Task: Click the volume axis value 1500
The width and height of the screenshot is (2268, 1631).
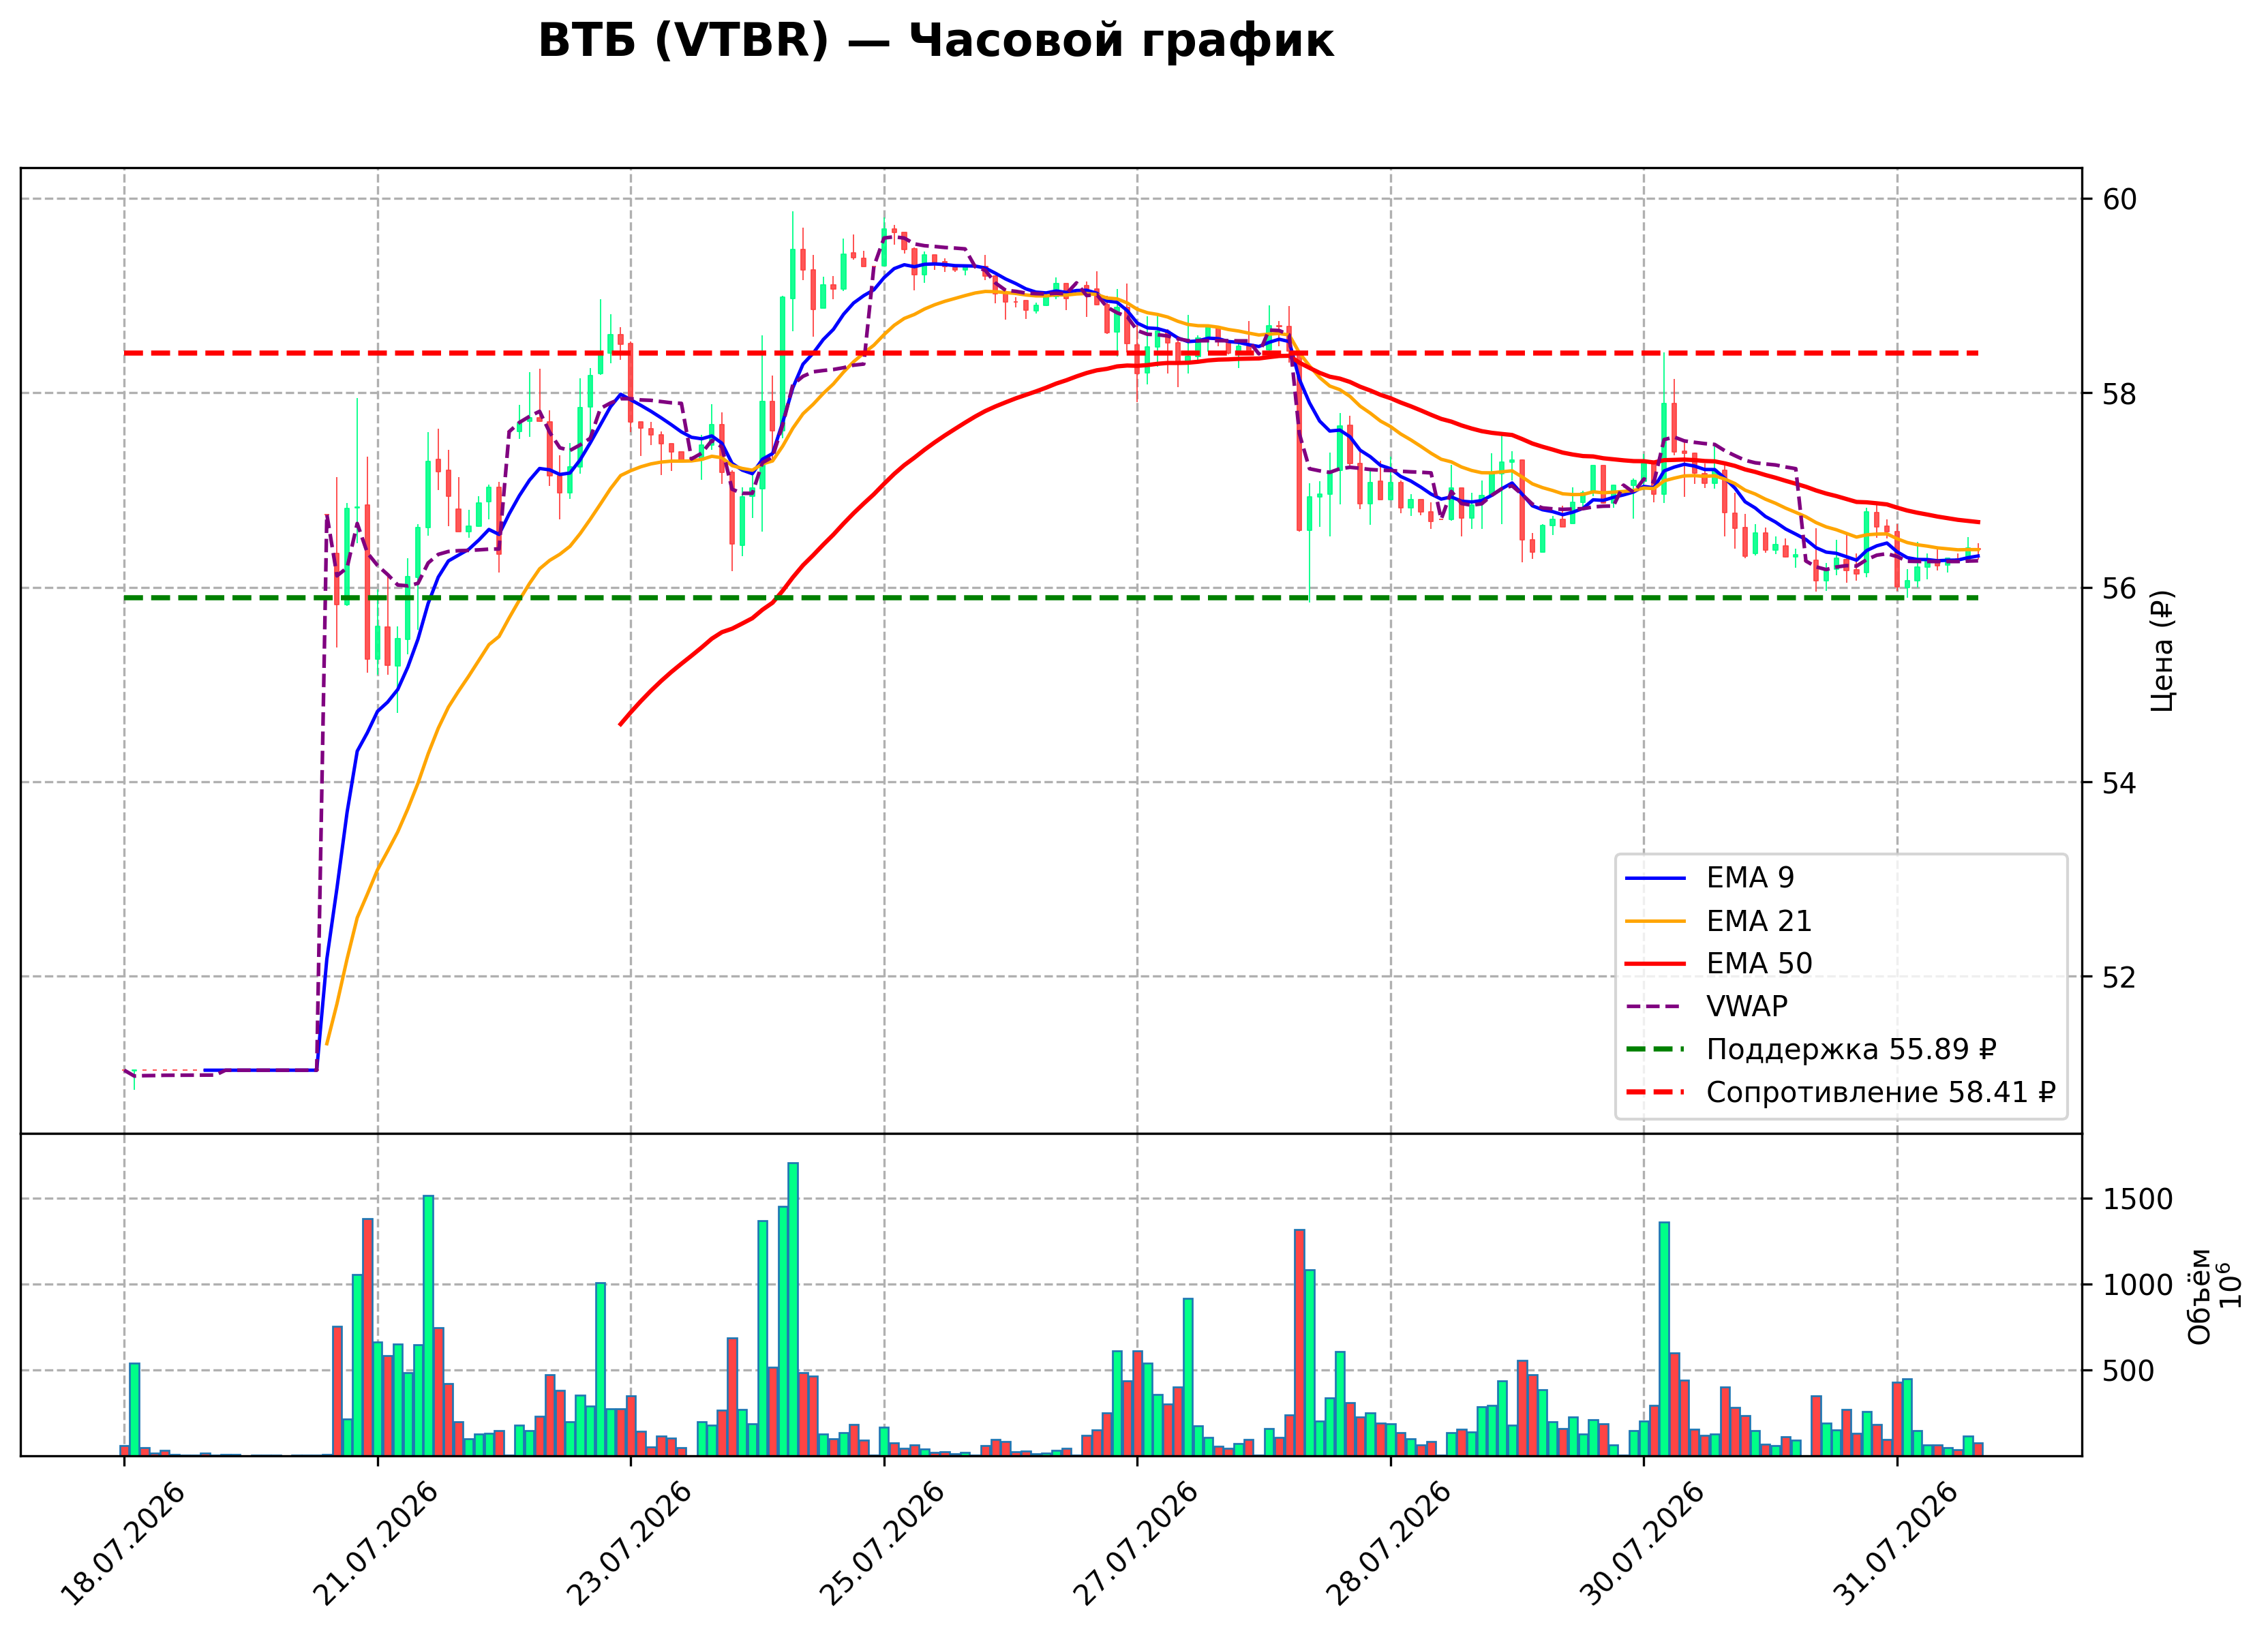Action: click(2138, 1199)
